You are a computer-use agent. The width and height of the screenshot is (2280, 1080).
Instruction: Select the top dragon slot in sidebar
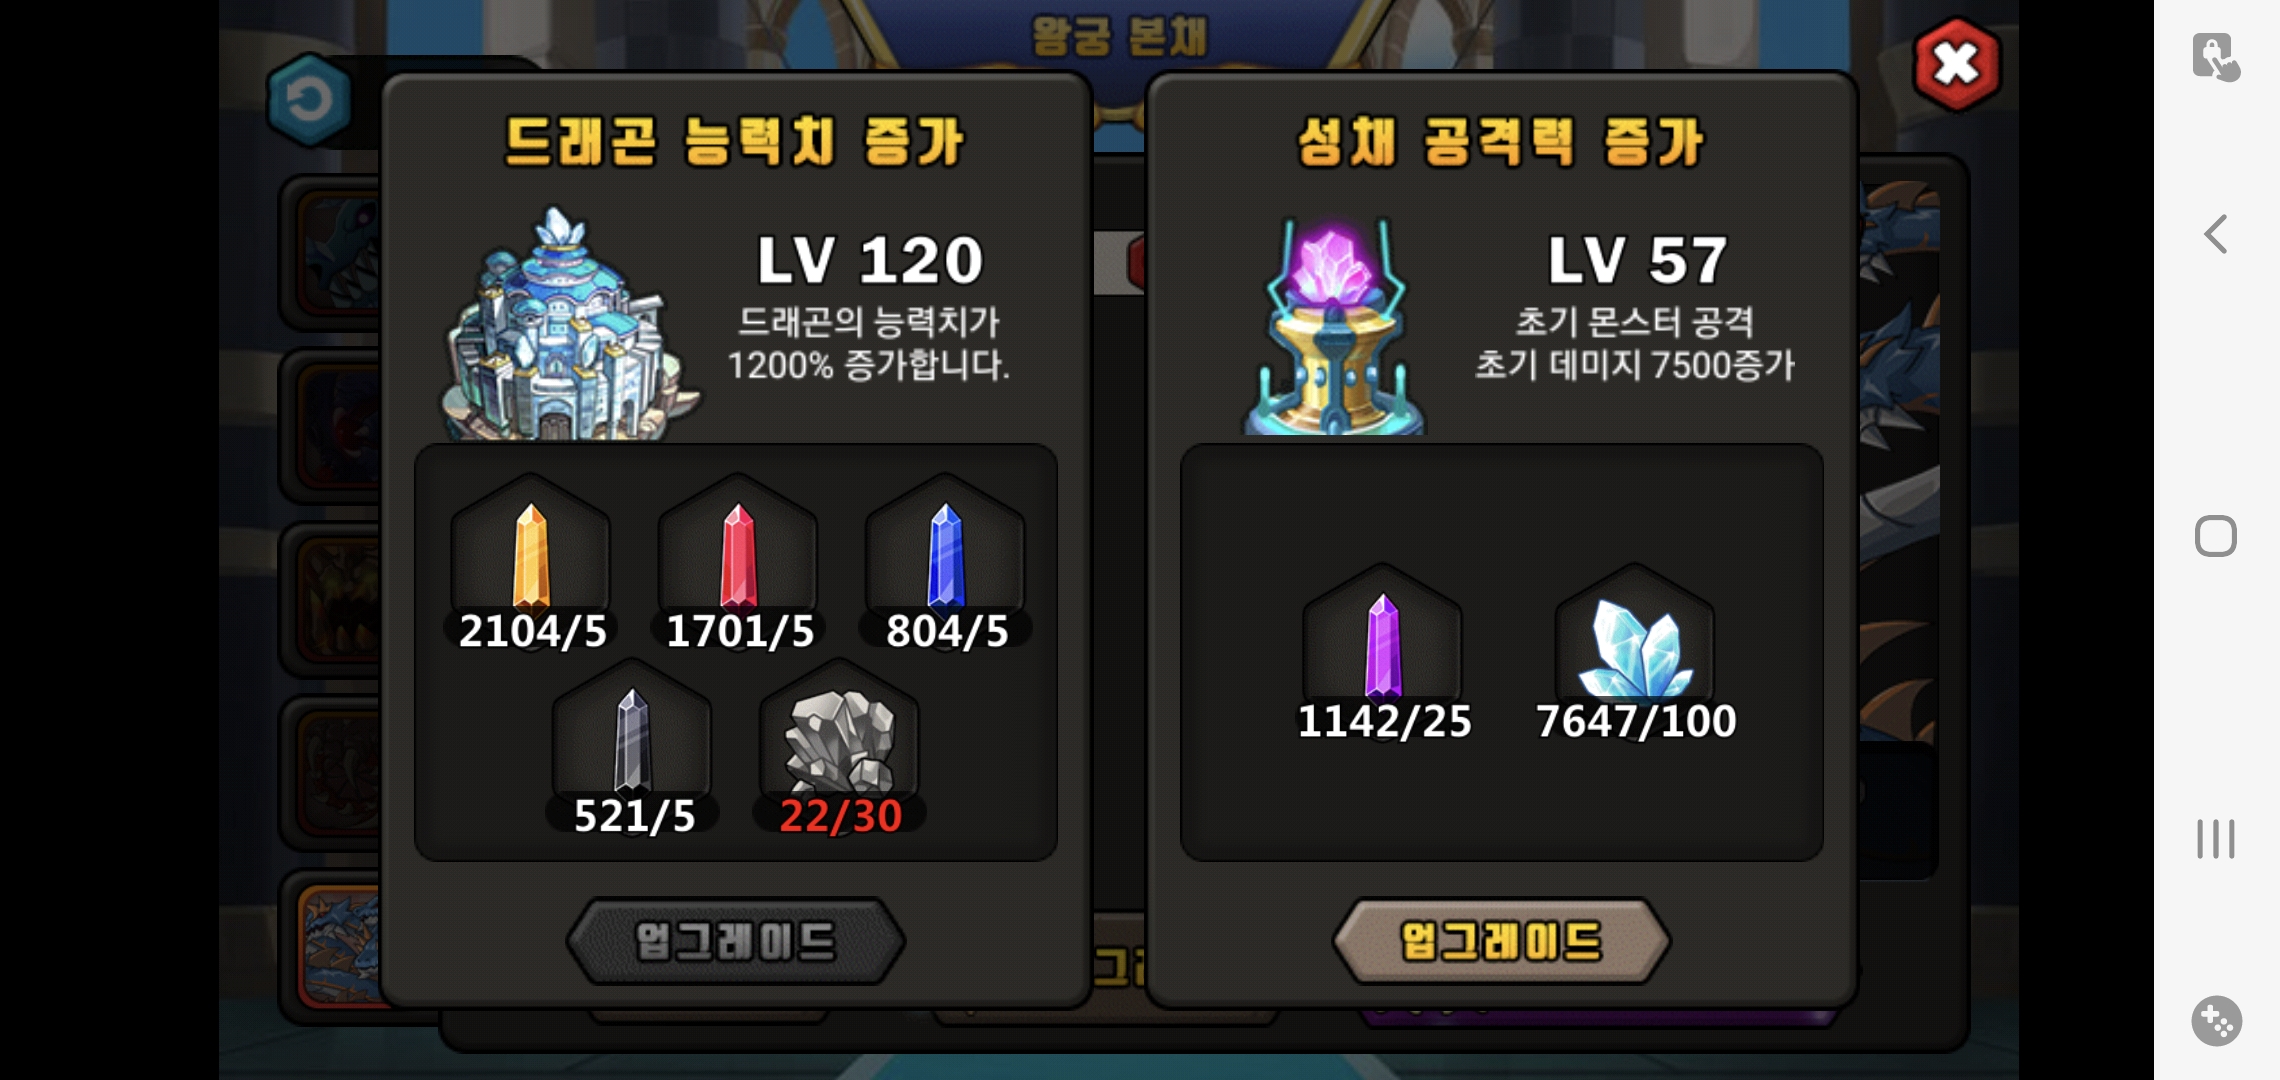tap(338, 252)
